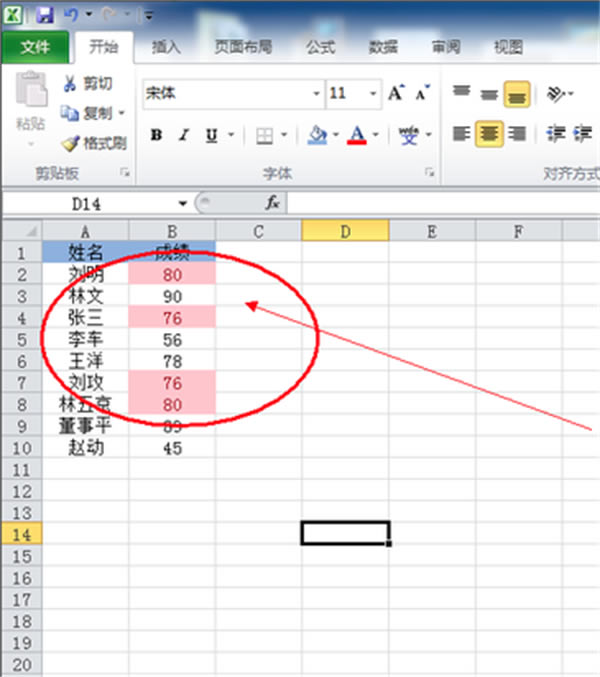The image size is (600, 677).
Task: Align text left
Action: pos(461,134)
